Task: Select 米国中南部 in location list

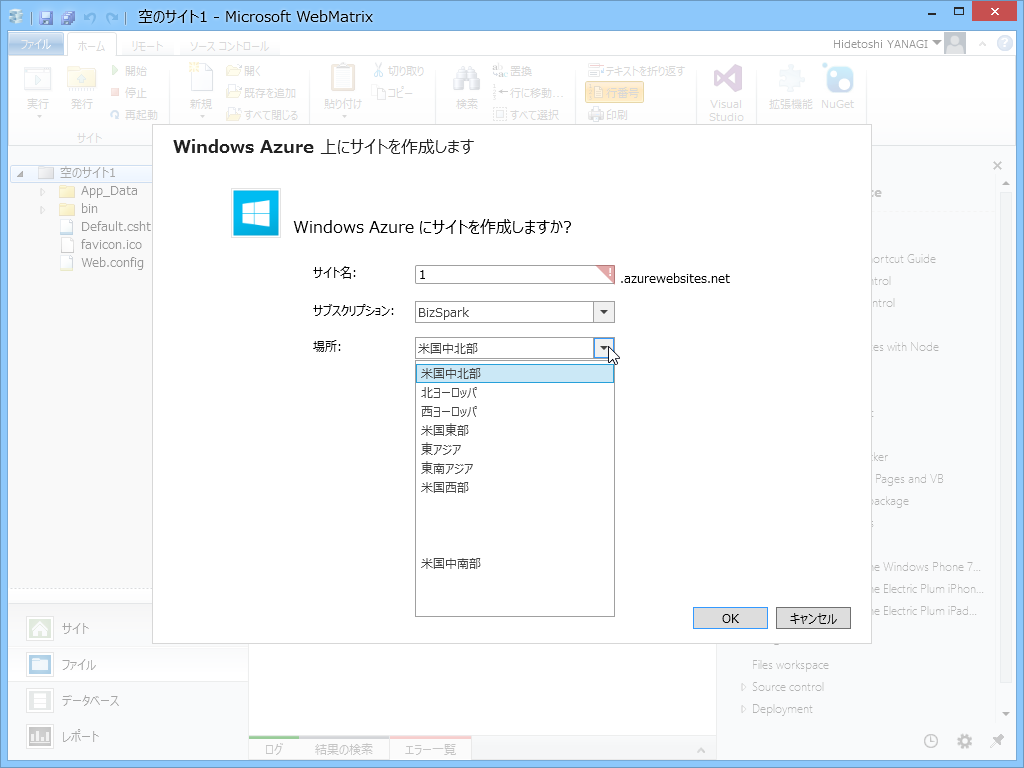Action: 515,563
